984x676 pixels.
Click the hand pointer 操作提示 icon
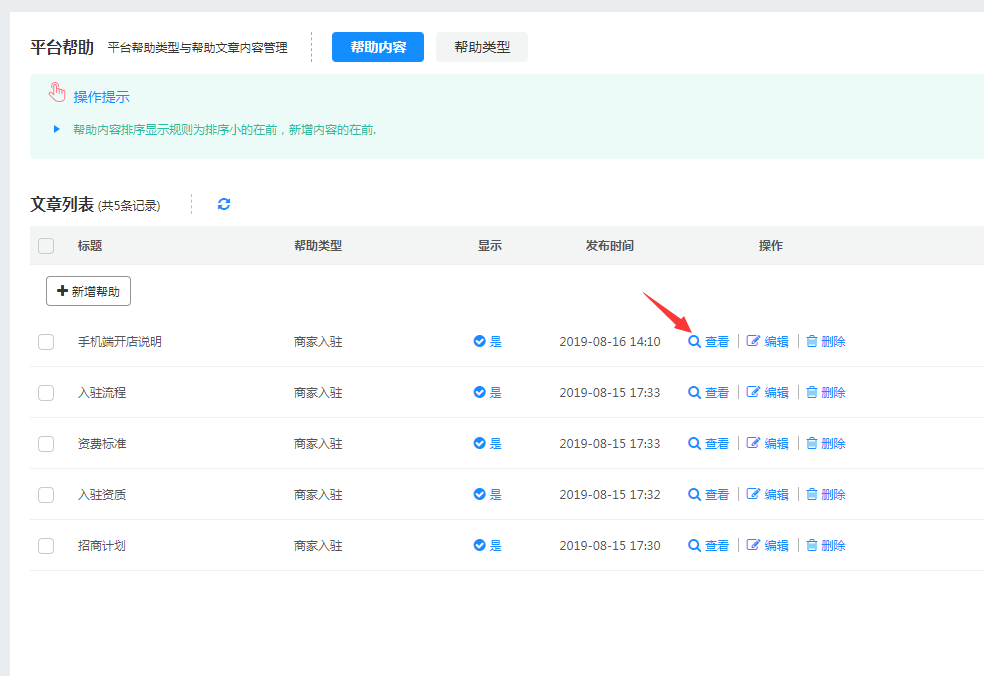coord(58,95)
